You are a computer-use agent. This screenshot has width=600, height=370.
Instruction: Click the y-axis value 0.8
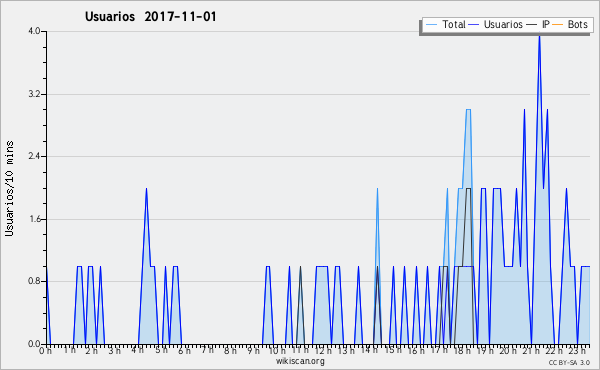point(34,282)
